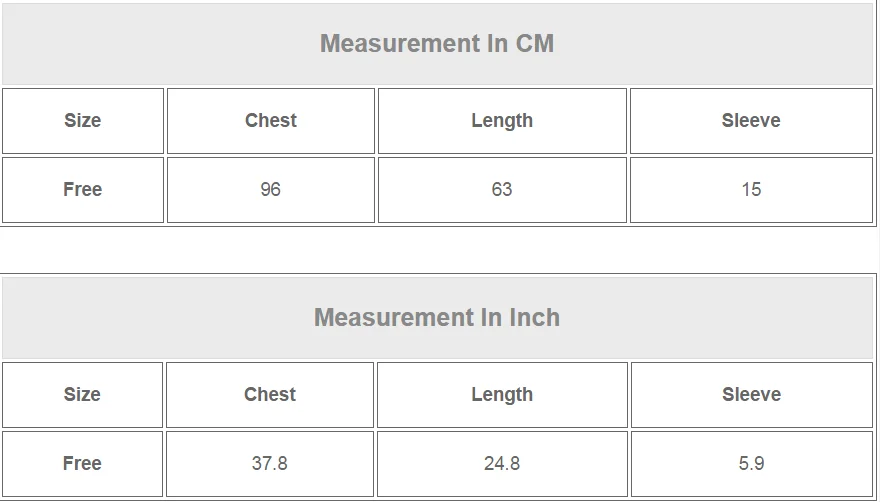This screenshot has width=880, height=502.
Task: Select Length header in CM table
Action: point(502,121)
